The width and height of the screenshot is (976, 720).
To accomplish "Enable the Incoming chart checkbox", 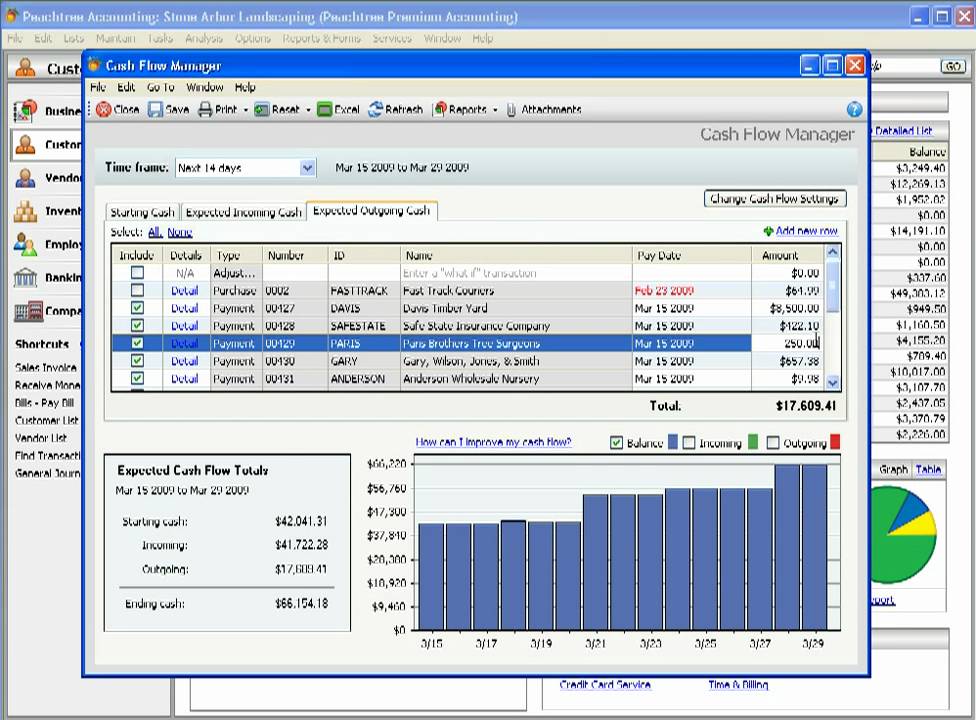I will pyautogui.click(x=688, y=442).
